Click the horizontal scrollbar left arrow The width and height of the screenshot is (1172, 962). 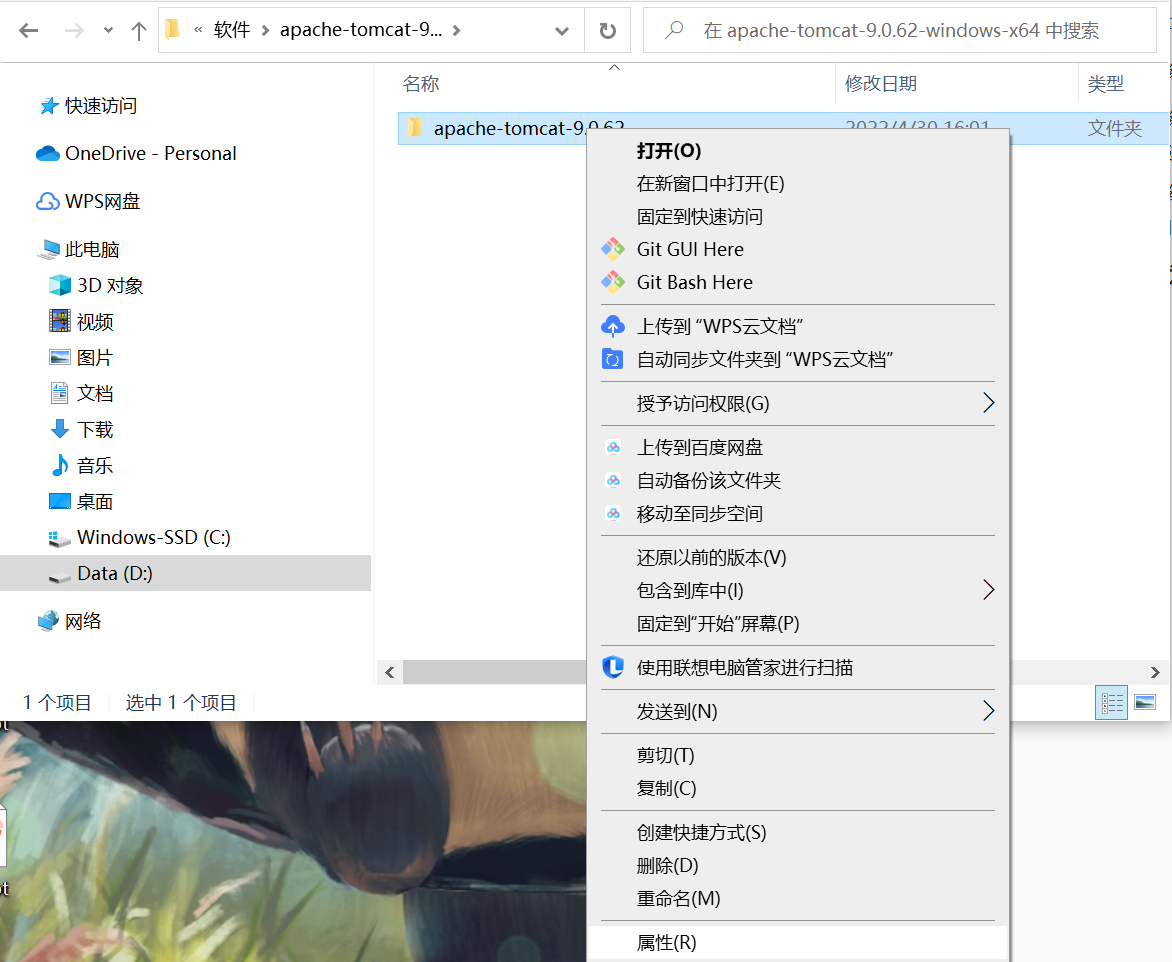(x=389, y=672)
